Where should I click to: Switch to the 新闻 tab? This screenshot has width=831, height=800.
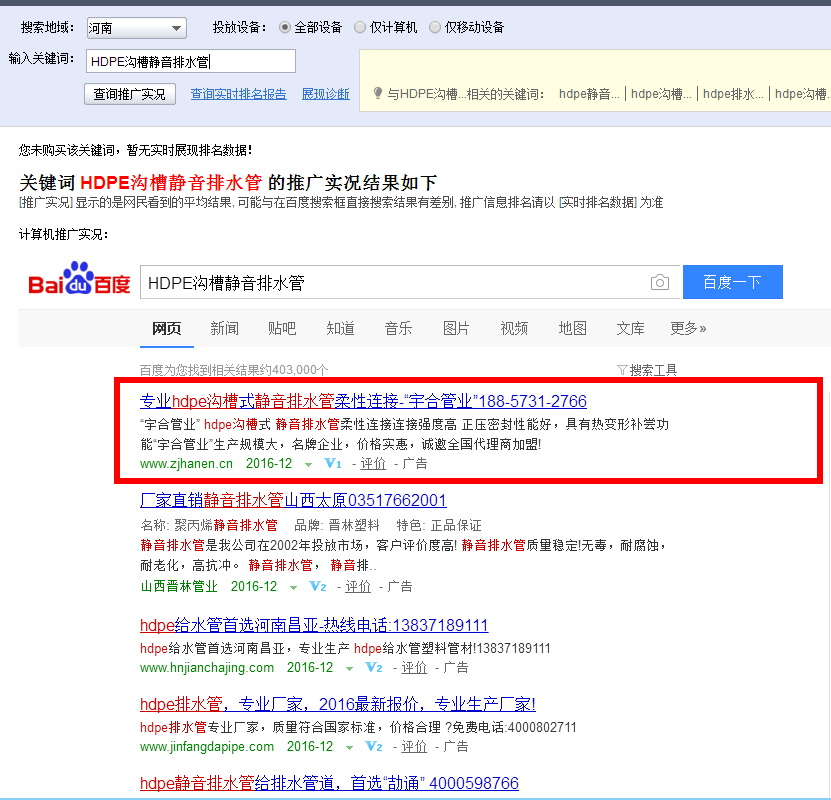(224, 328)
